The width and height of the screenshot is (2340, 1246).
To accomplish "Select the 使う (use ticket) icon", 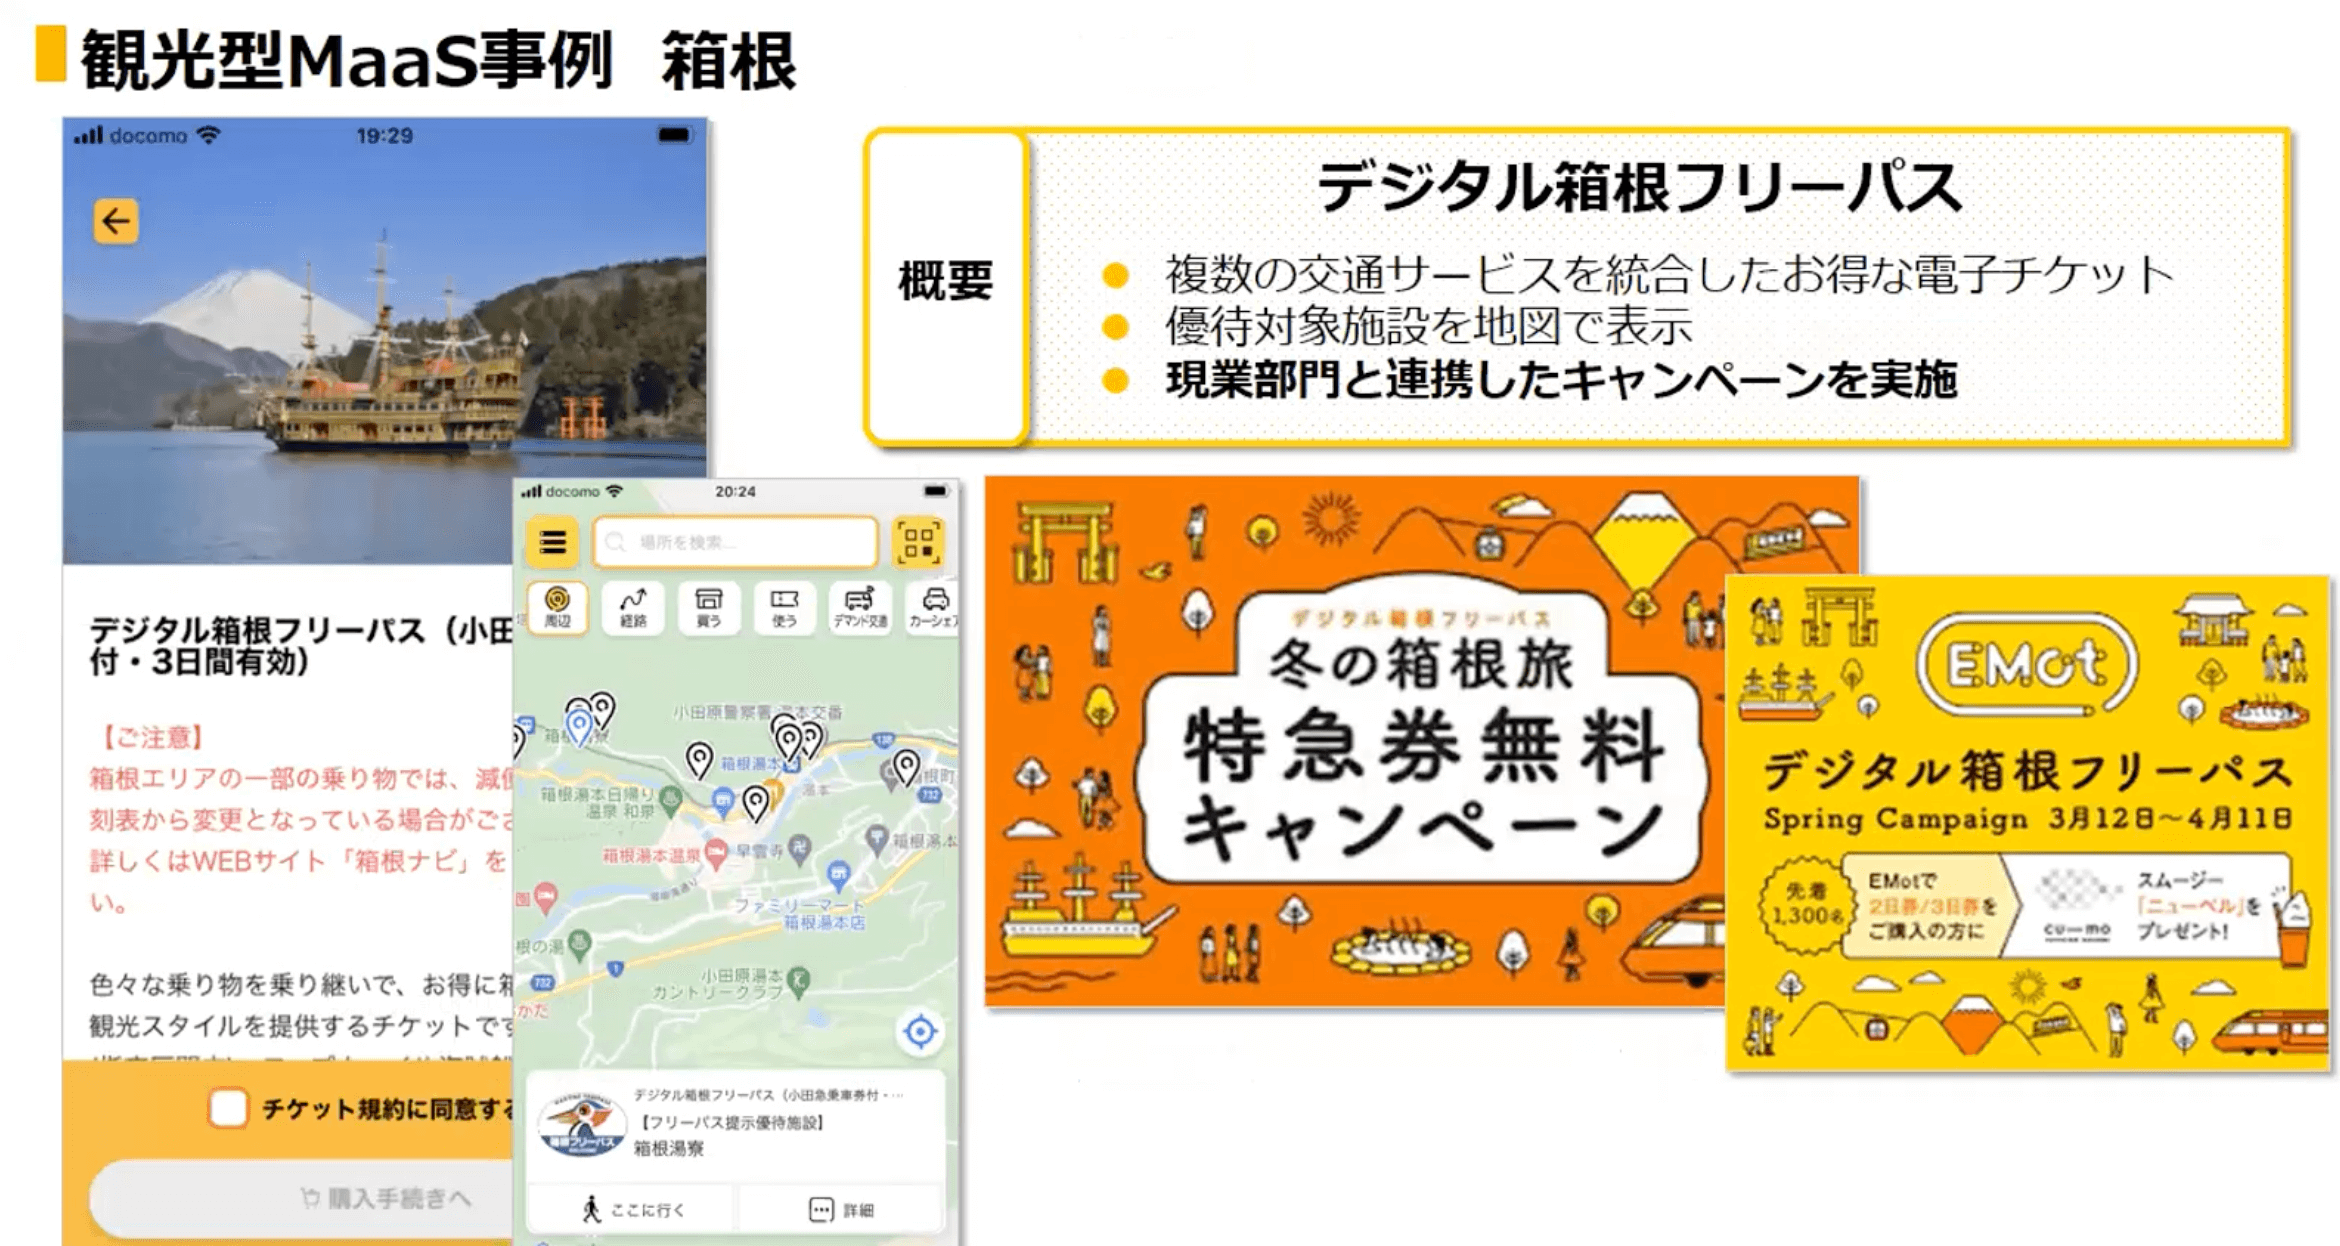I will (x=784, y=607).
